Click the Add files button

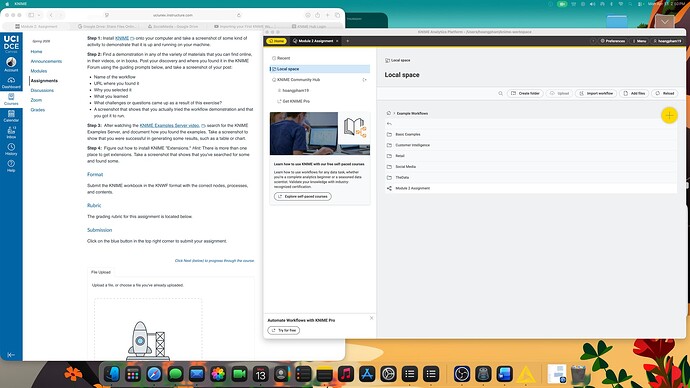(634, 93)
